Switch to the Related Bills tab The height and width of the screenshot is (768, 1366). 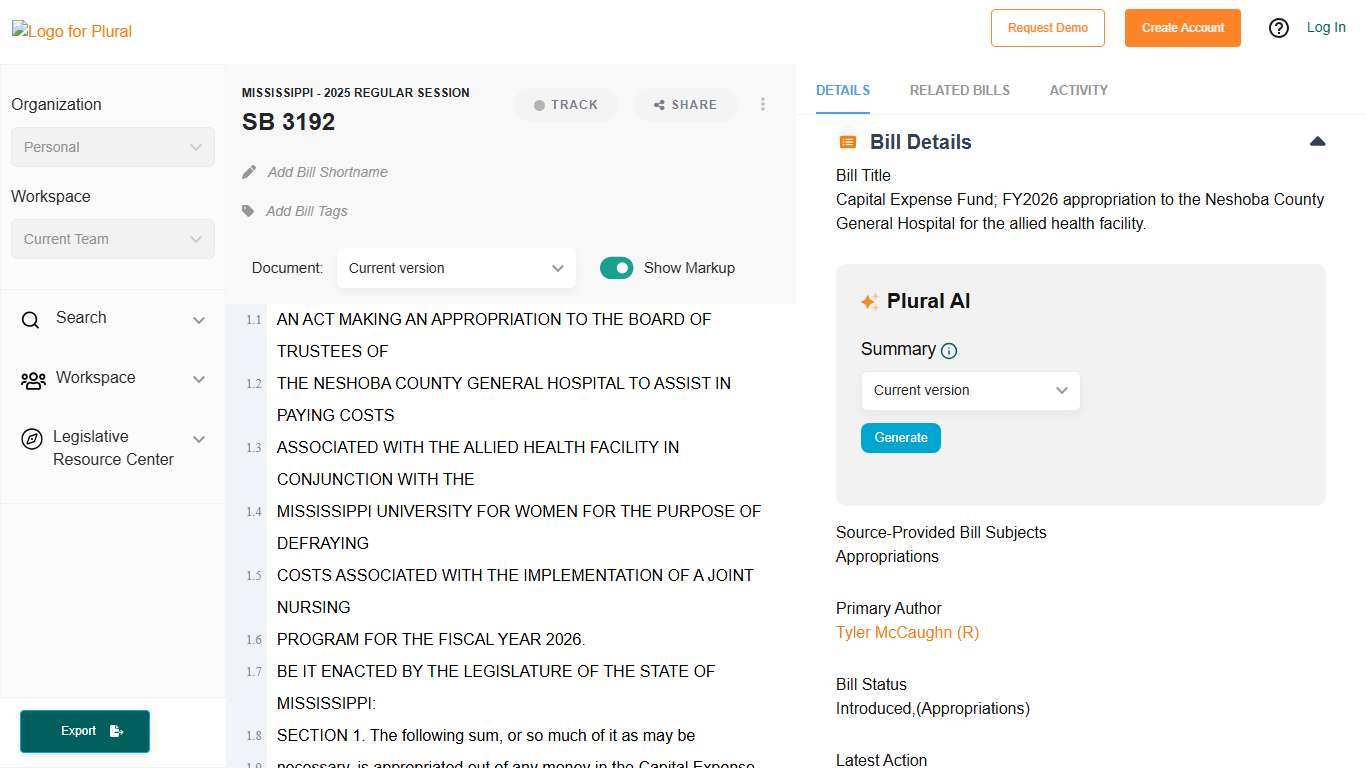pos(959,90)
